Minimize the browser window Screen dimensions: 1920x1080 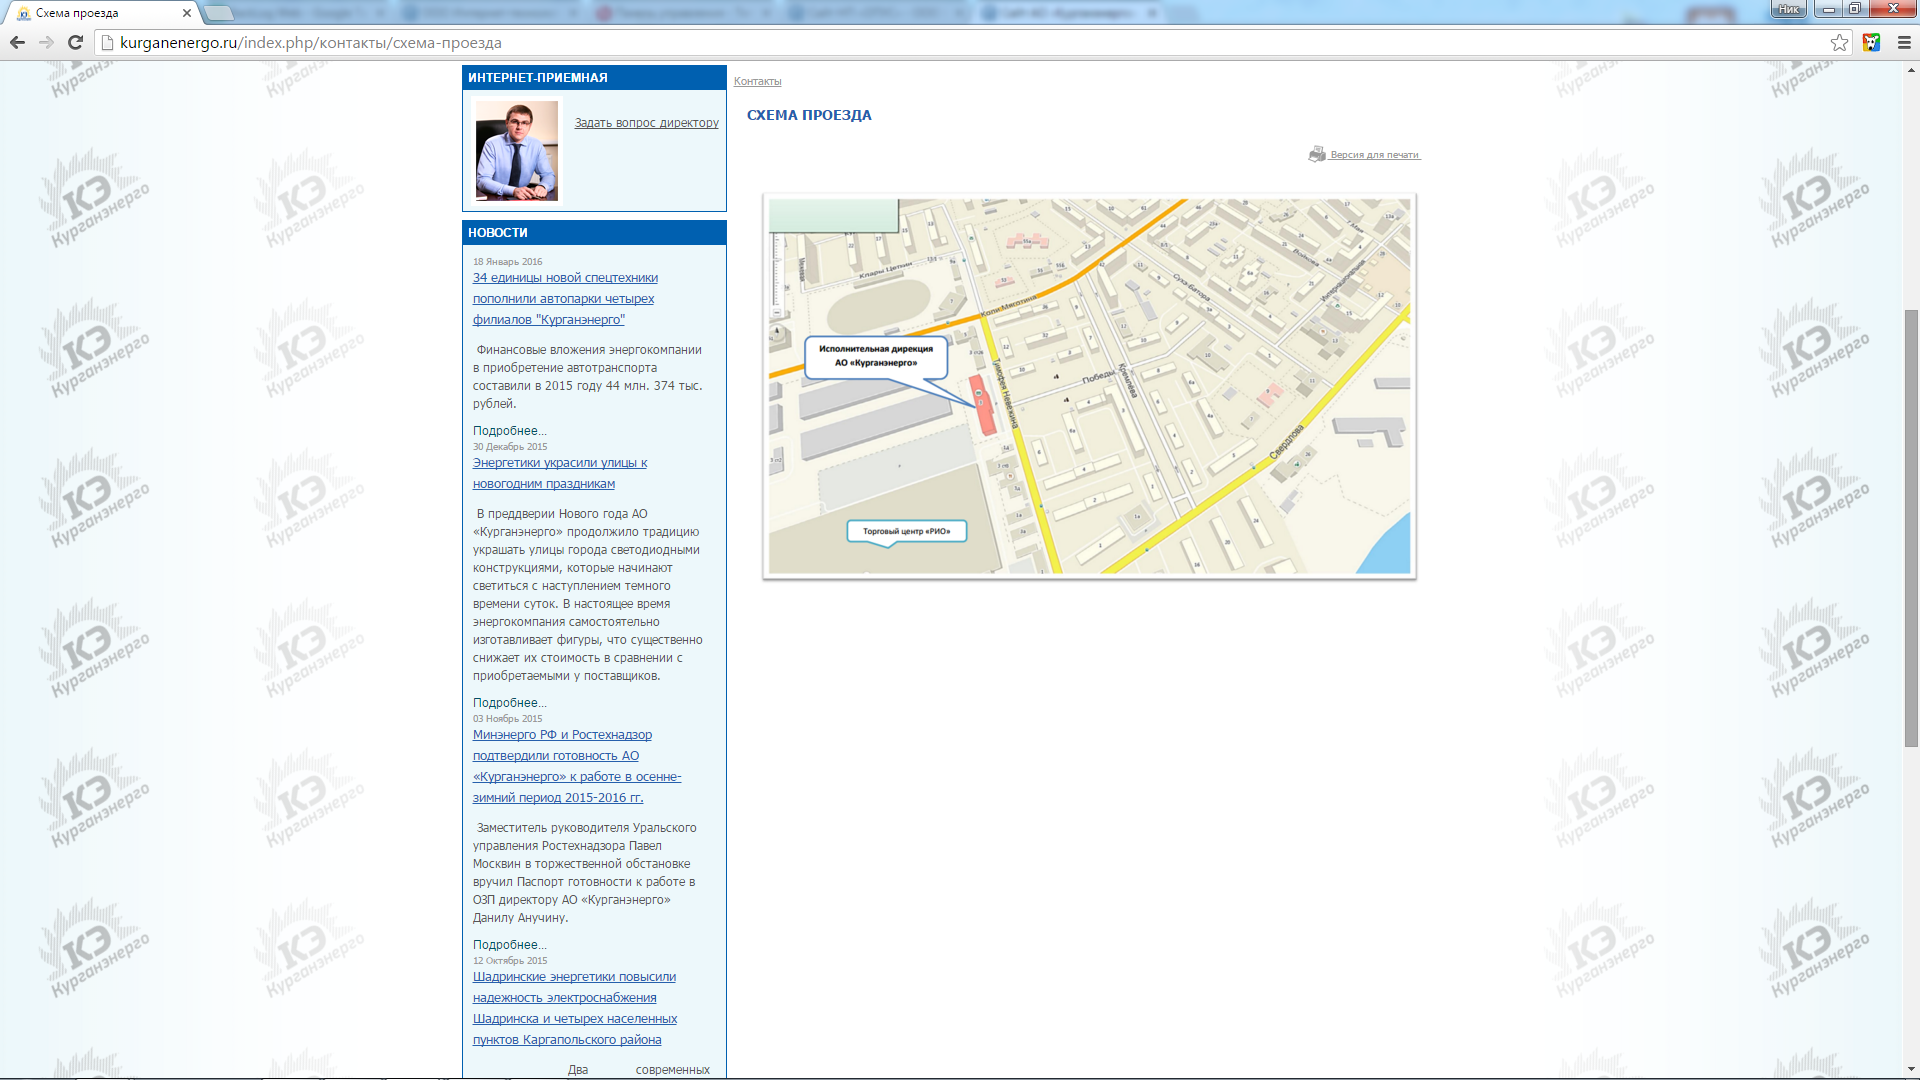coord(1828,9)
